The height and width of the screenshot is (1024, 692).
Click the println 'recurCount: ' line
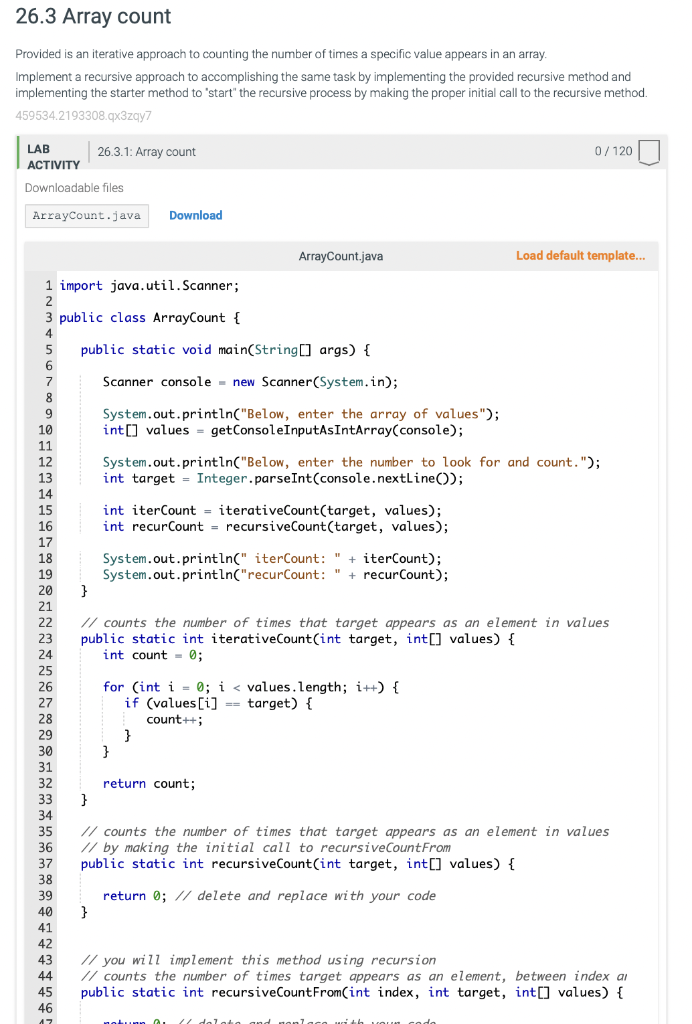click(x=275, y=575)
